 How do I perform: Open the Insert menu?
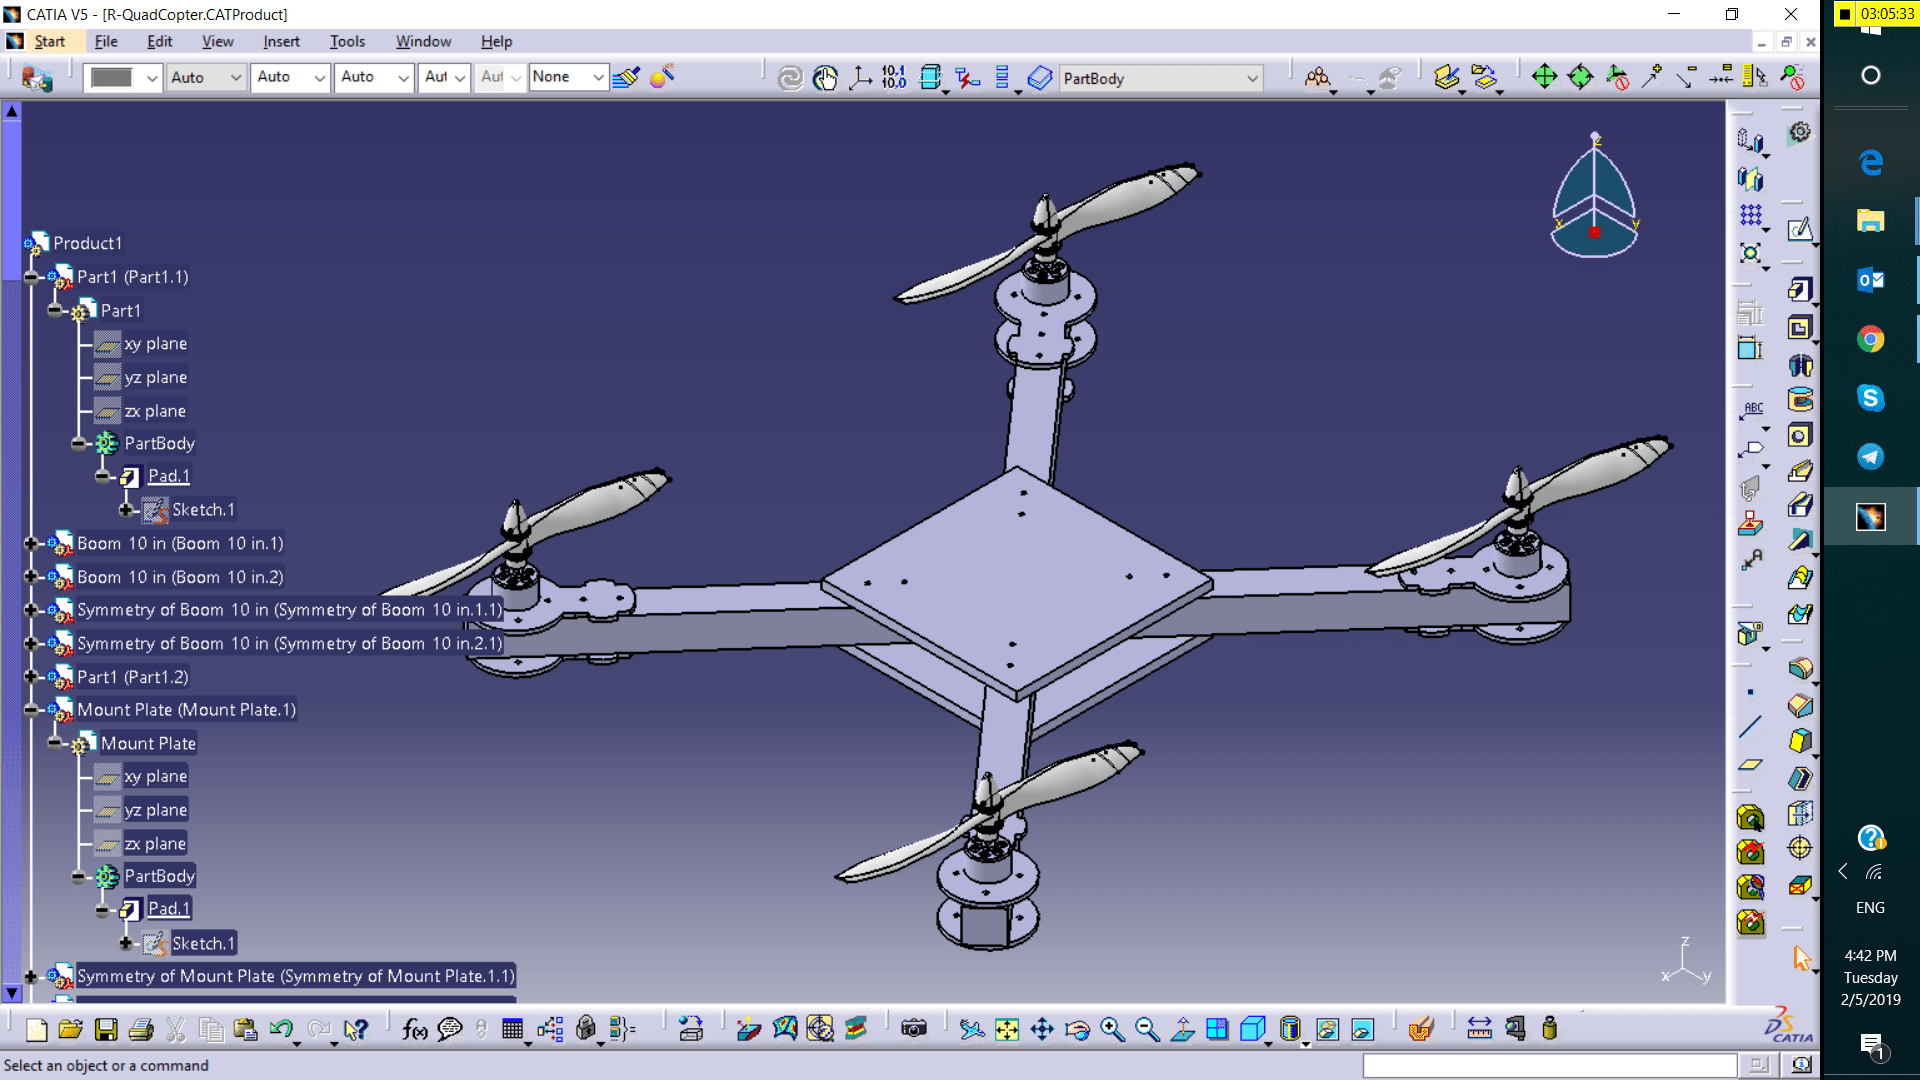click(281, 41)
